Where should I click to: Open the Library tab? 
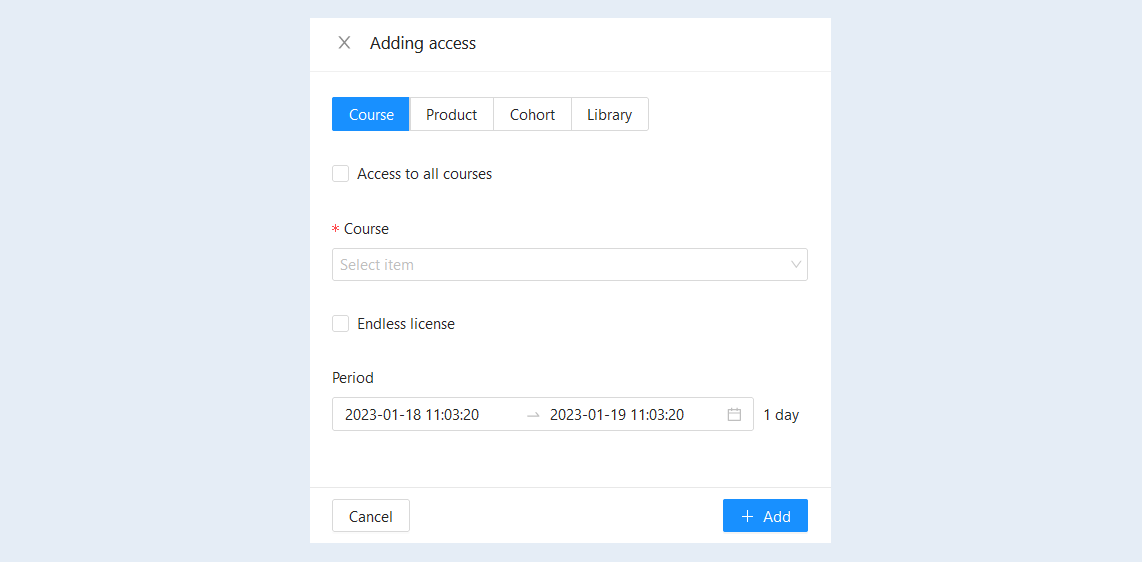click(610, 114)
